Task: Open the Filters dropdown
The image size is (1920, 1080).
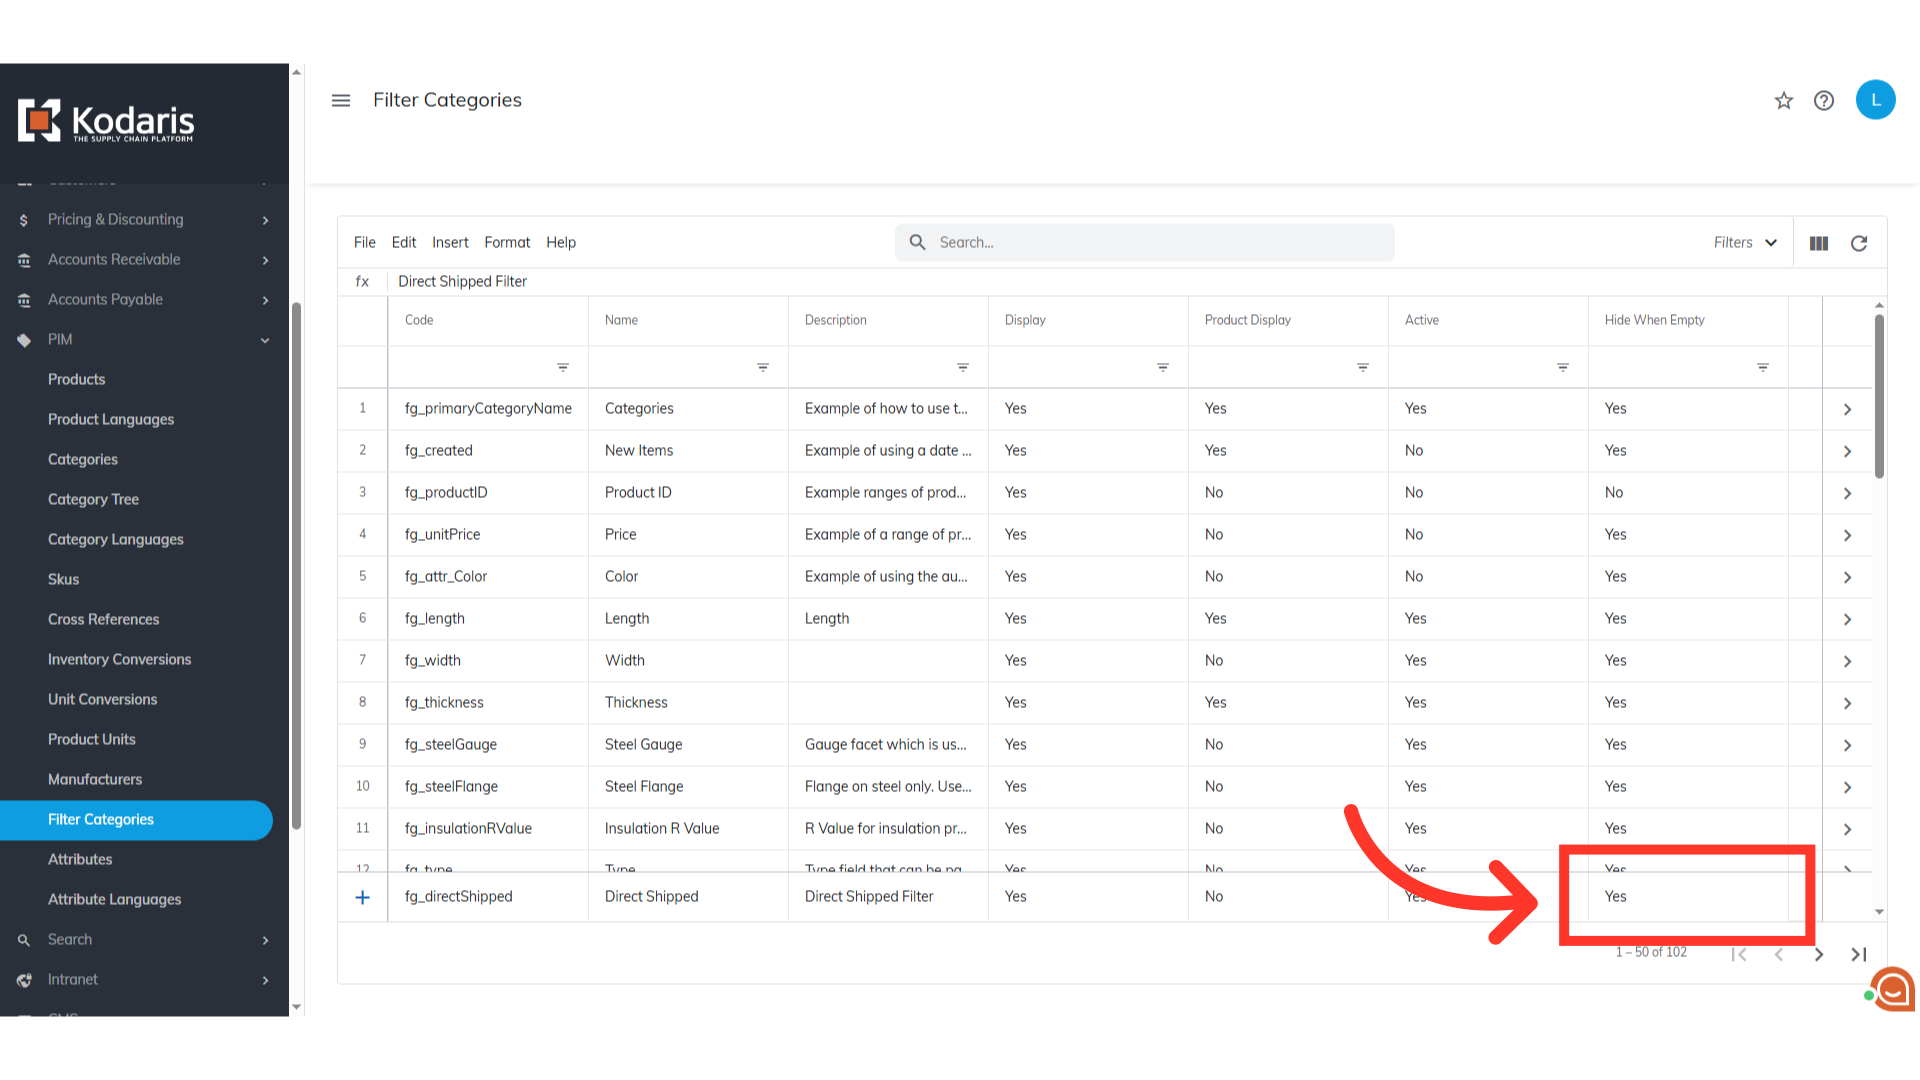Action: point(1745,243)
